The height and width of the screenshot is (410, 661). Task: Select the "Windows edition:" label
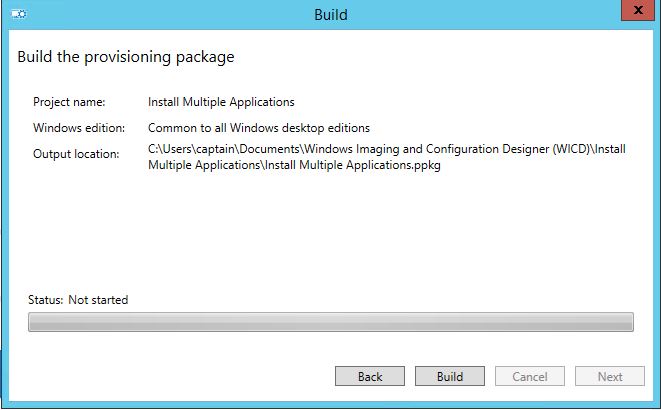click(79, 128)
